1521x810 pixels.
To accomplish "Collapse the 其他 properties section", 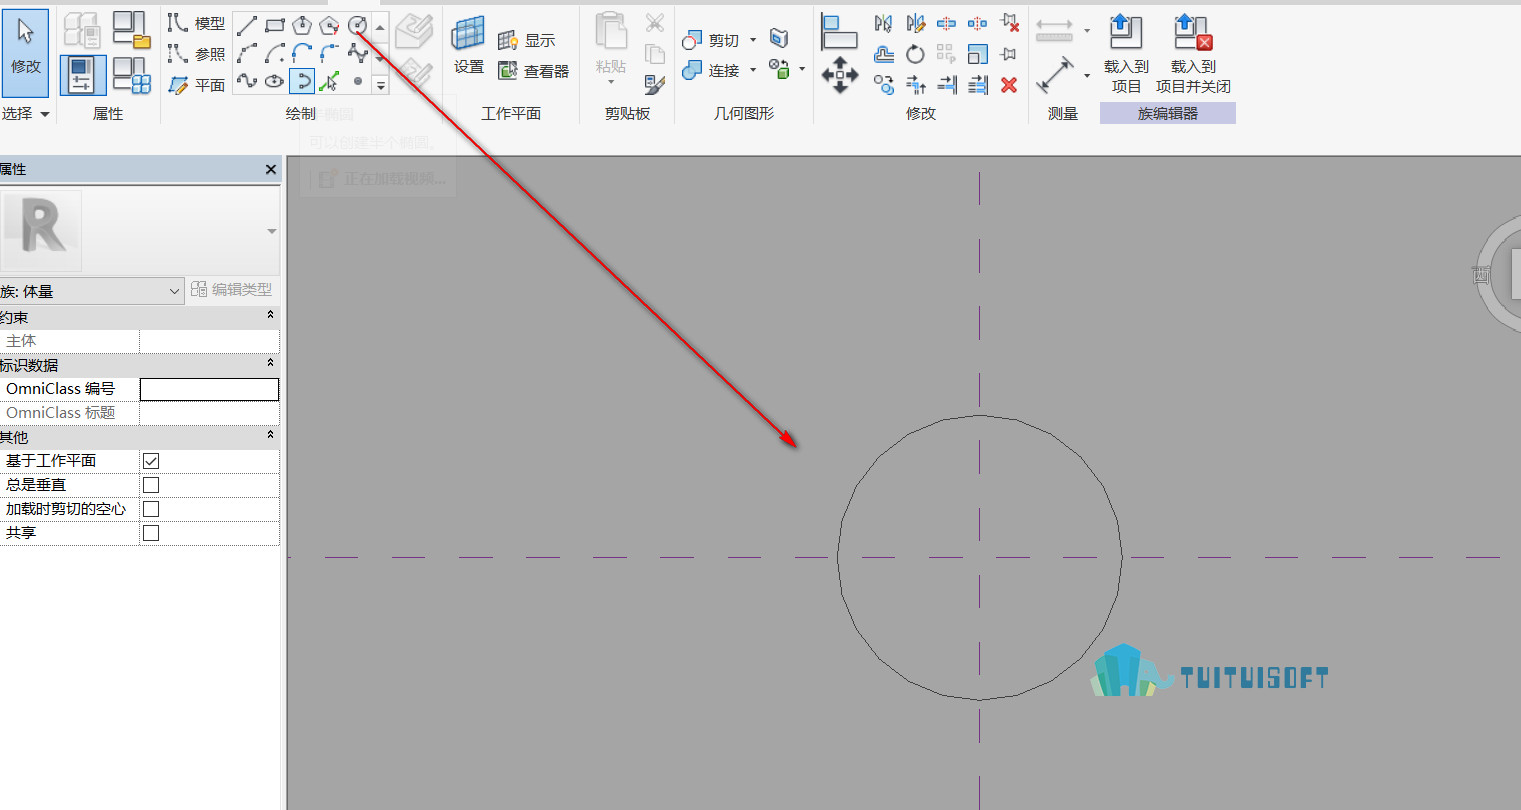I will pyautogui.click(x=270, y=436).
